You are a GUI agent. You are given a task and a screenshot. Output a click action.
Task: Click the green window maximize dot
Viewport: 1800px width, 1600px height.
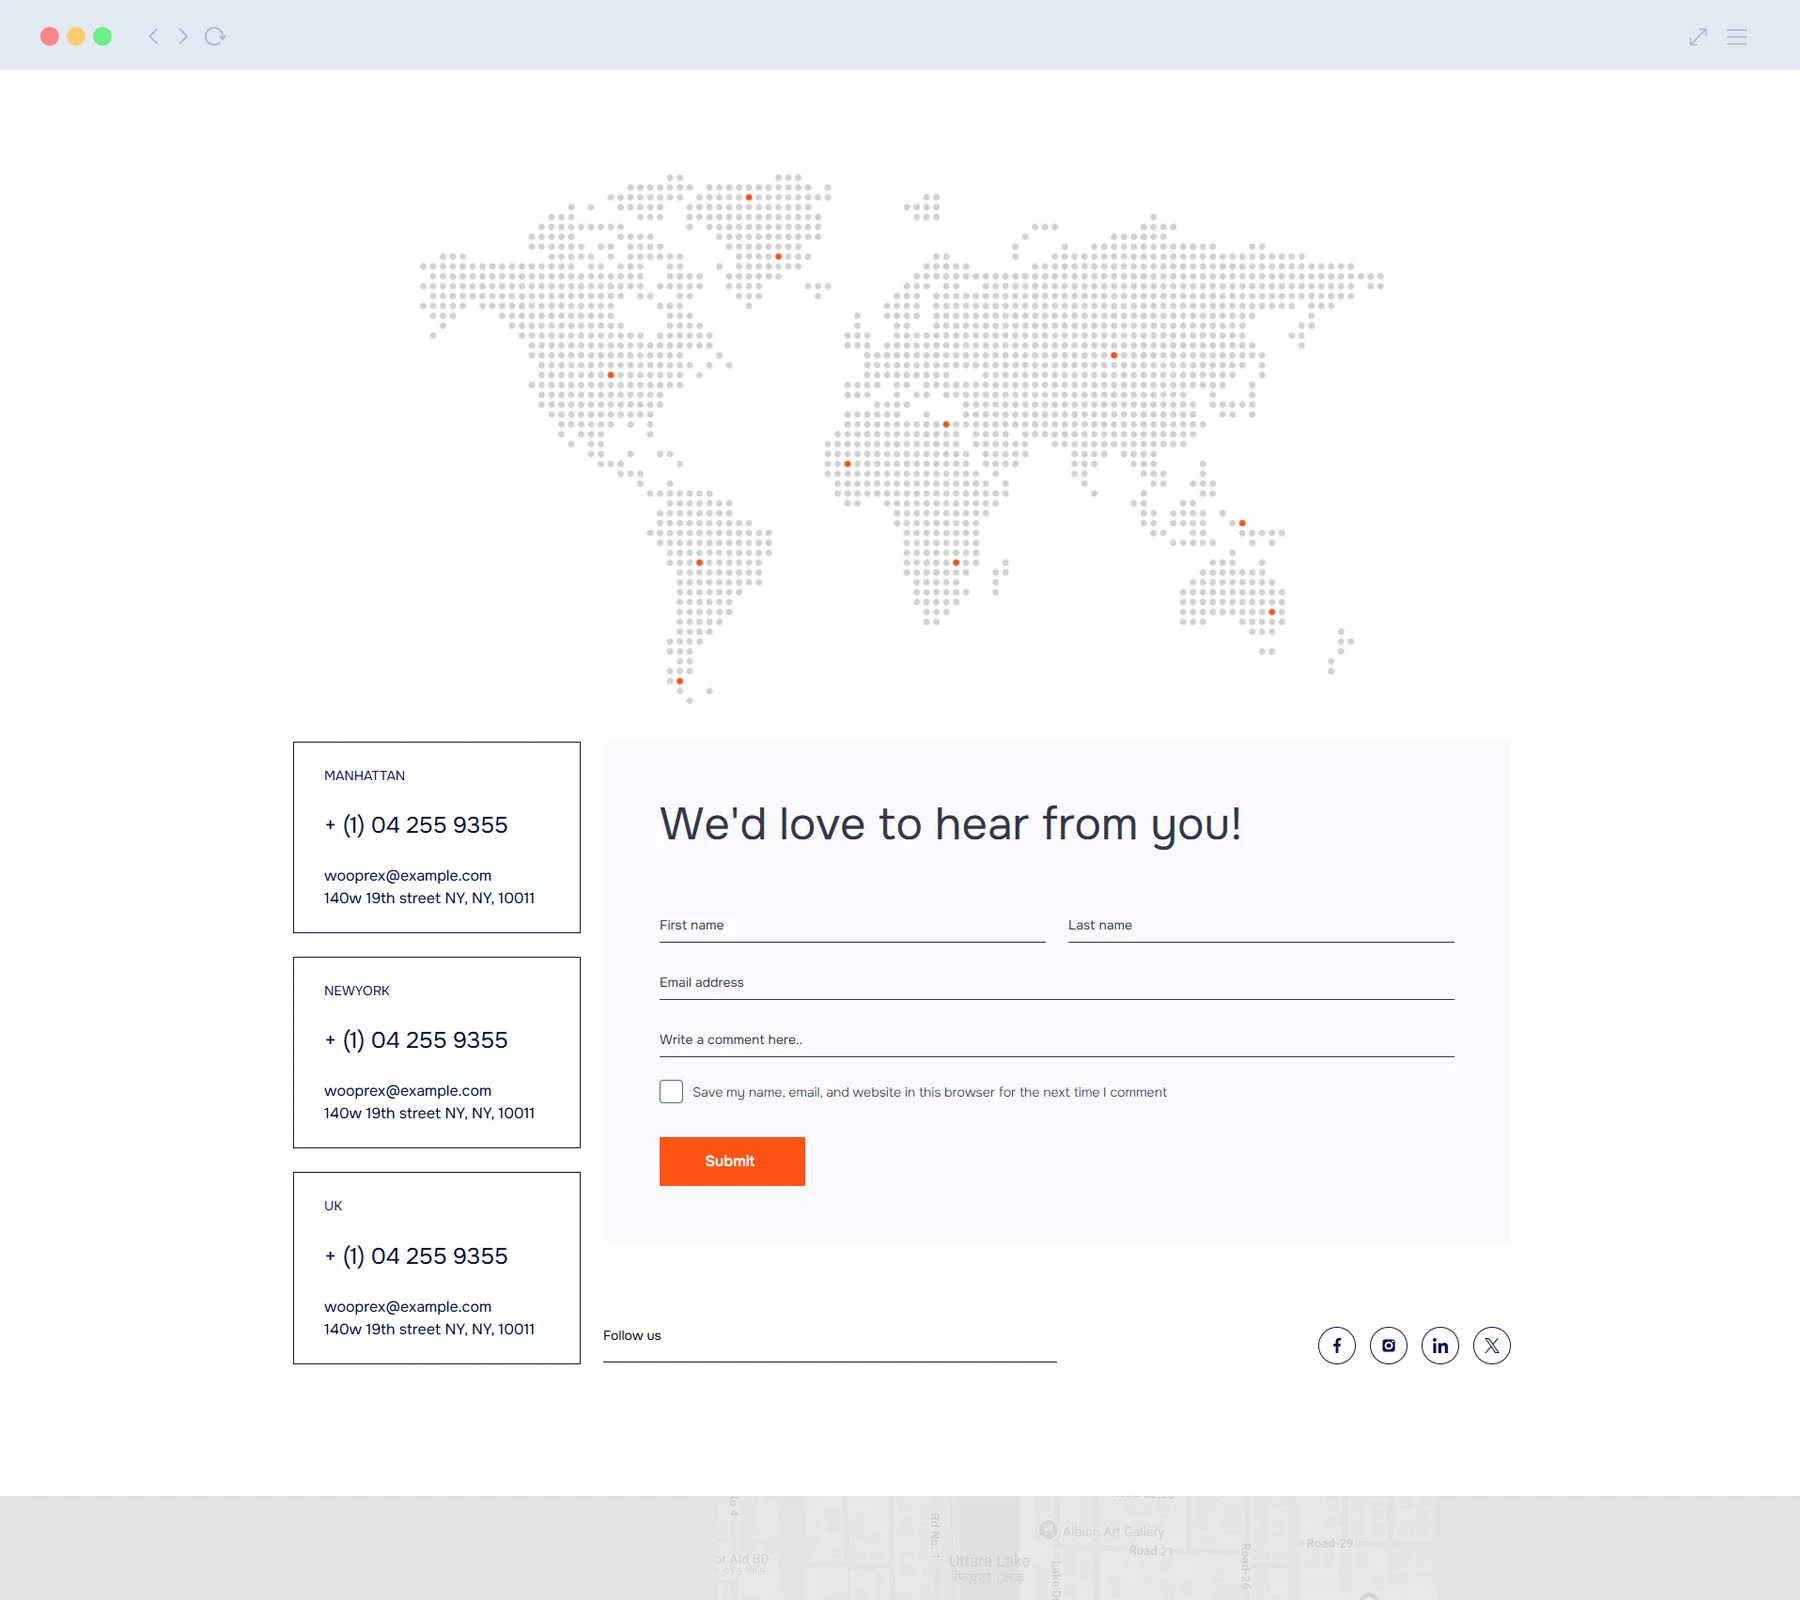(102, 37)
